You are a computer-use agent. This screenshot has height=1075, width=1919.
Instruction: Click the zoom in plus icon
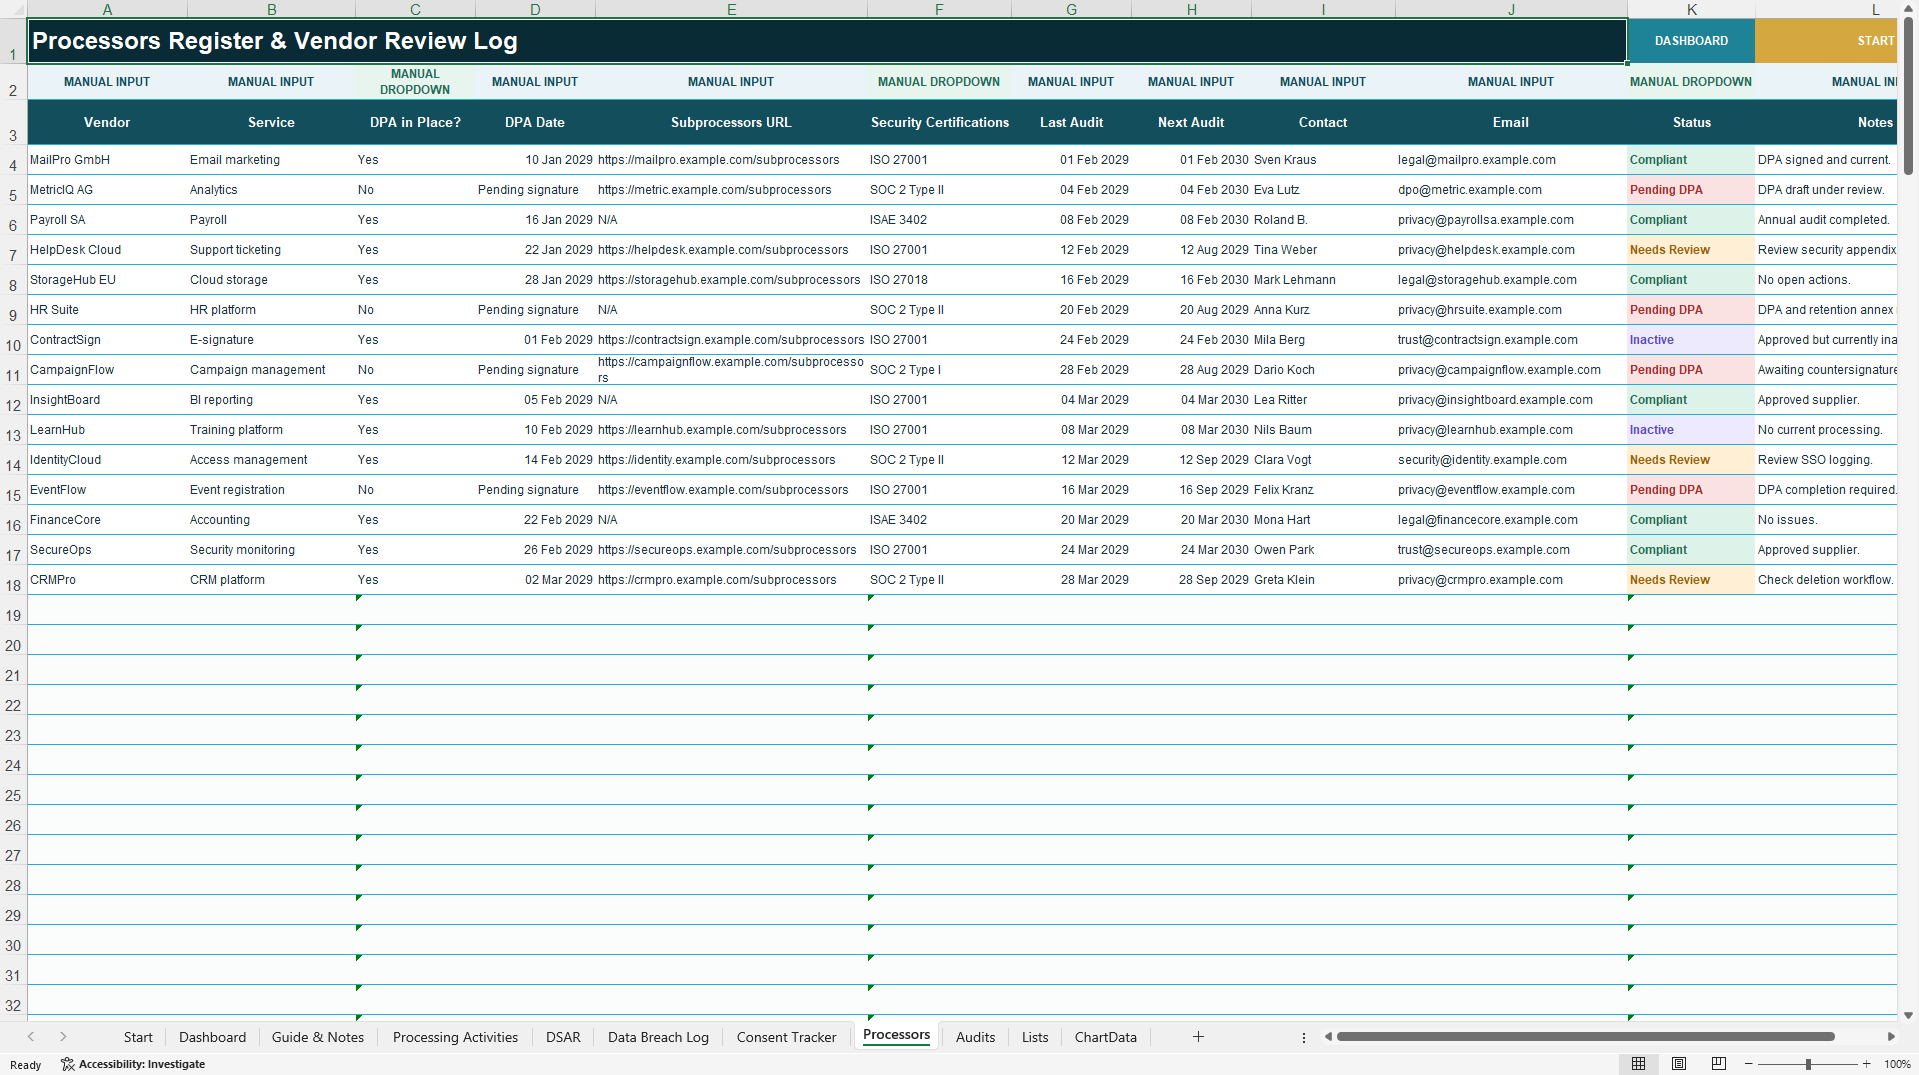[x=1866, y=1064]
